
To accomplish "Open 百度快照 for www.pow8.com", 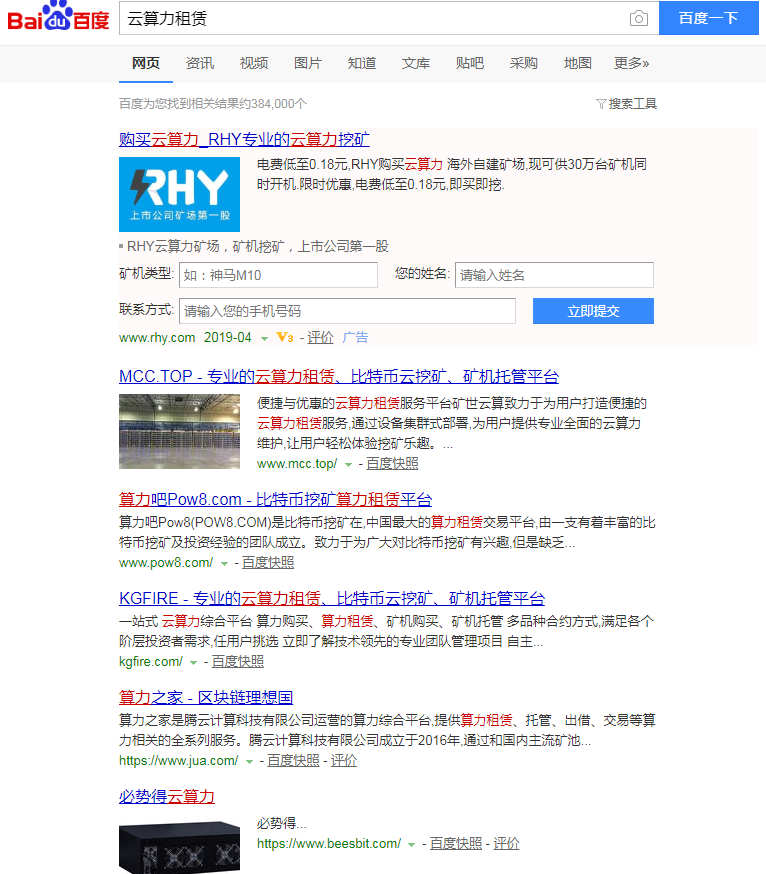I will tap(268, 562).
